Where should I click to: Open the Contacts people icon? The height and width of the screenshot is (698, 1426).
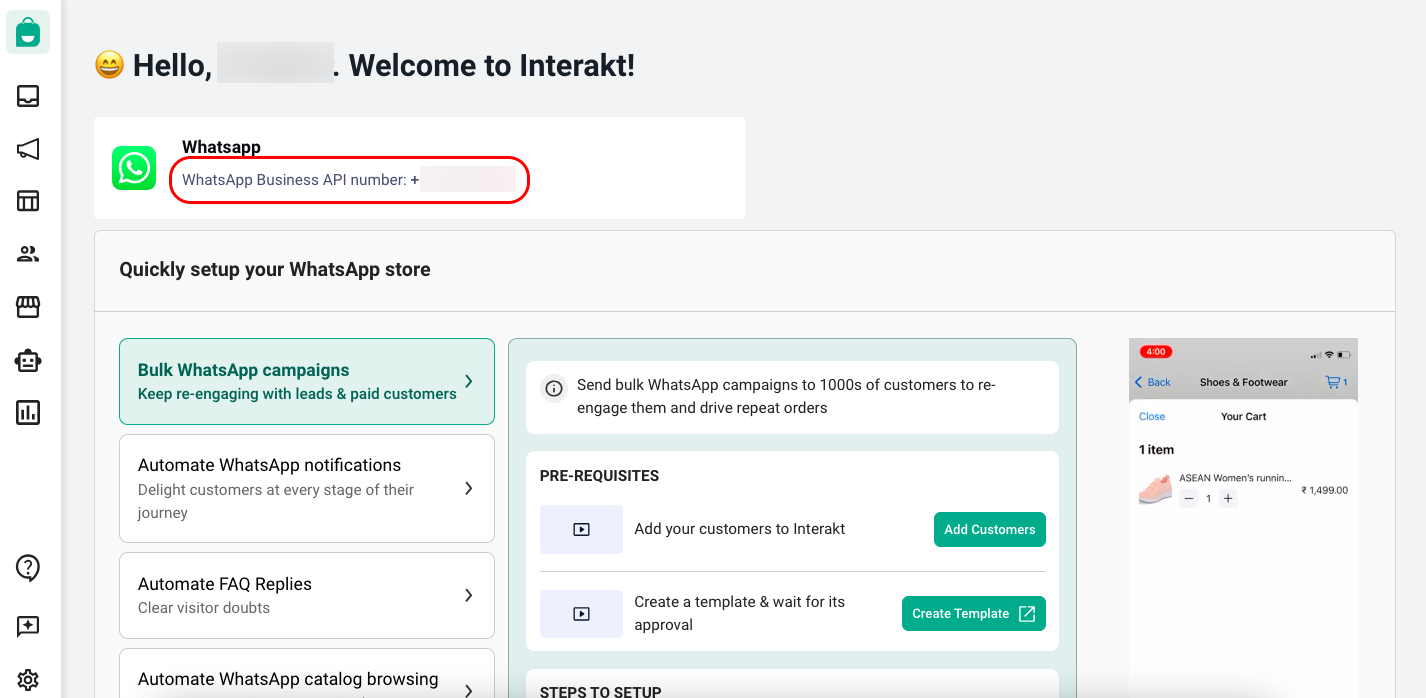pos(28,254)
